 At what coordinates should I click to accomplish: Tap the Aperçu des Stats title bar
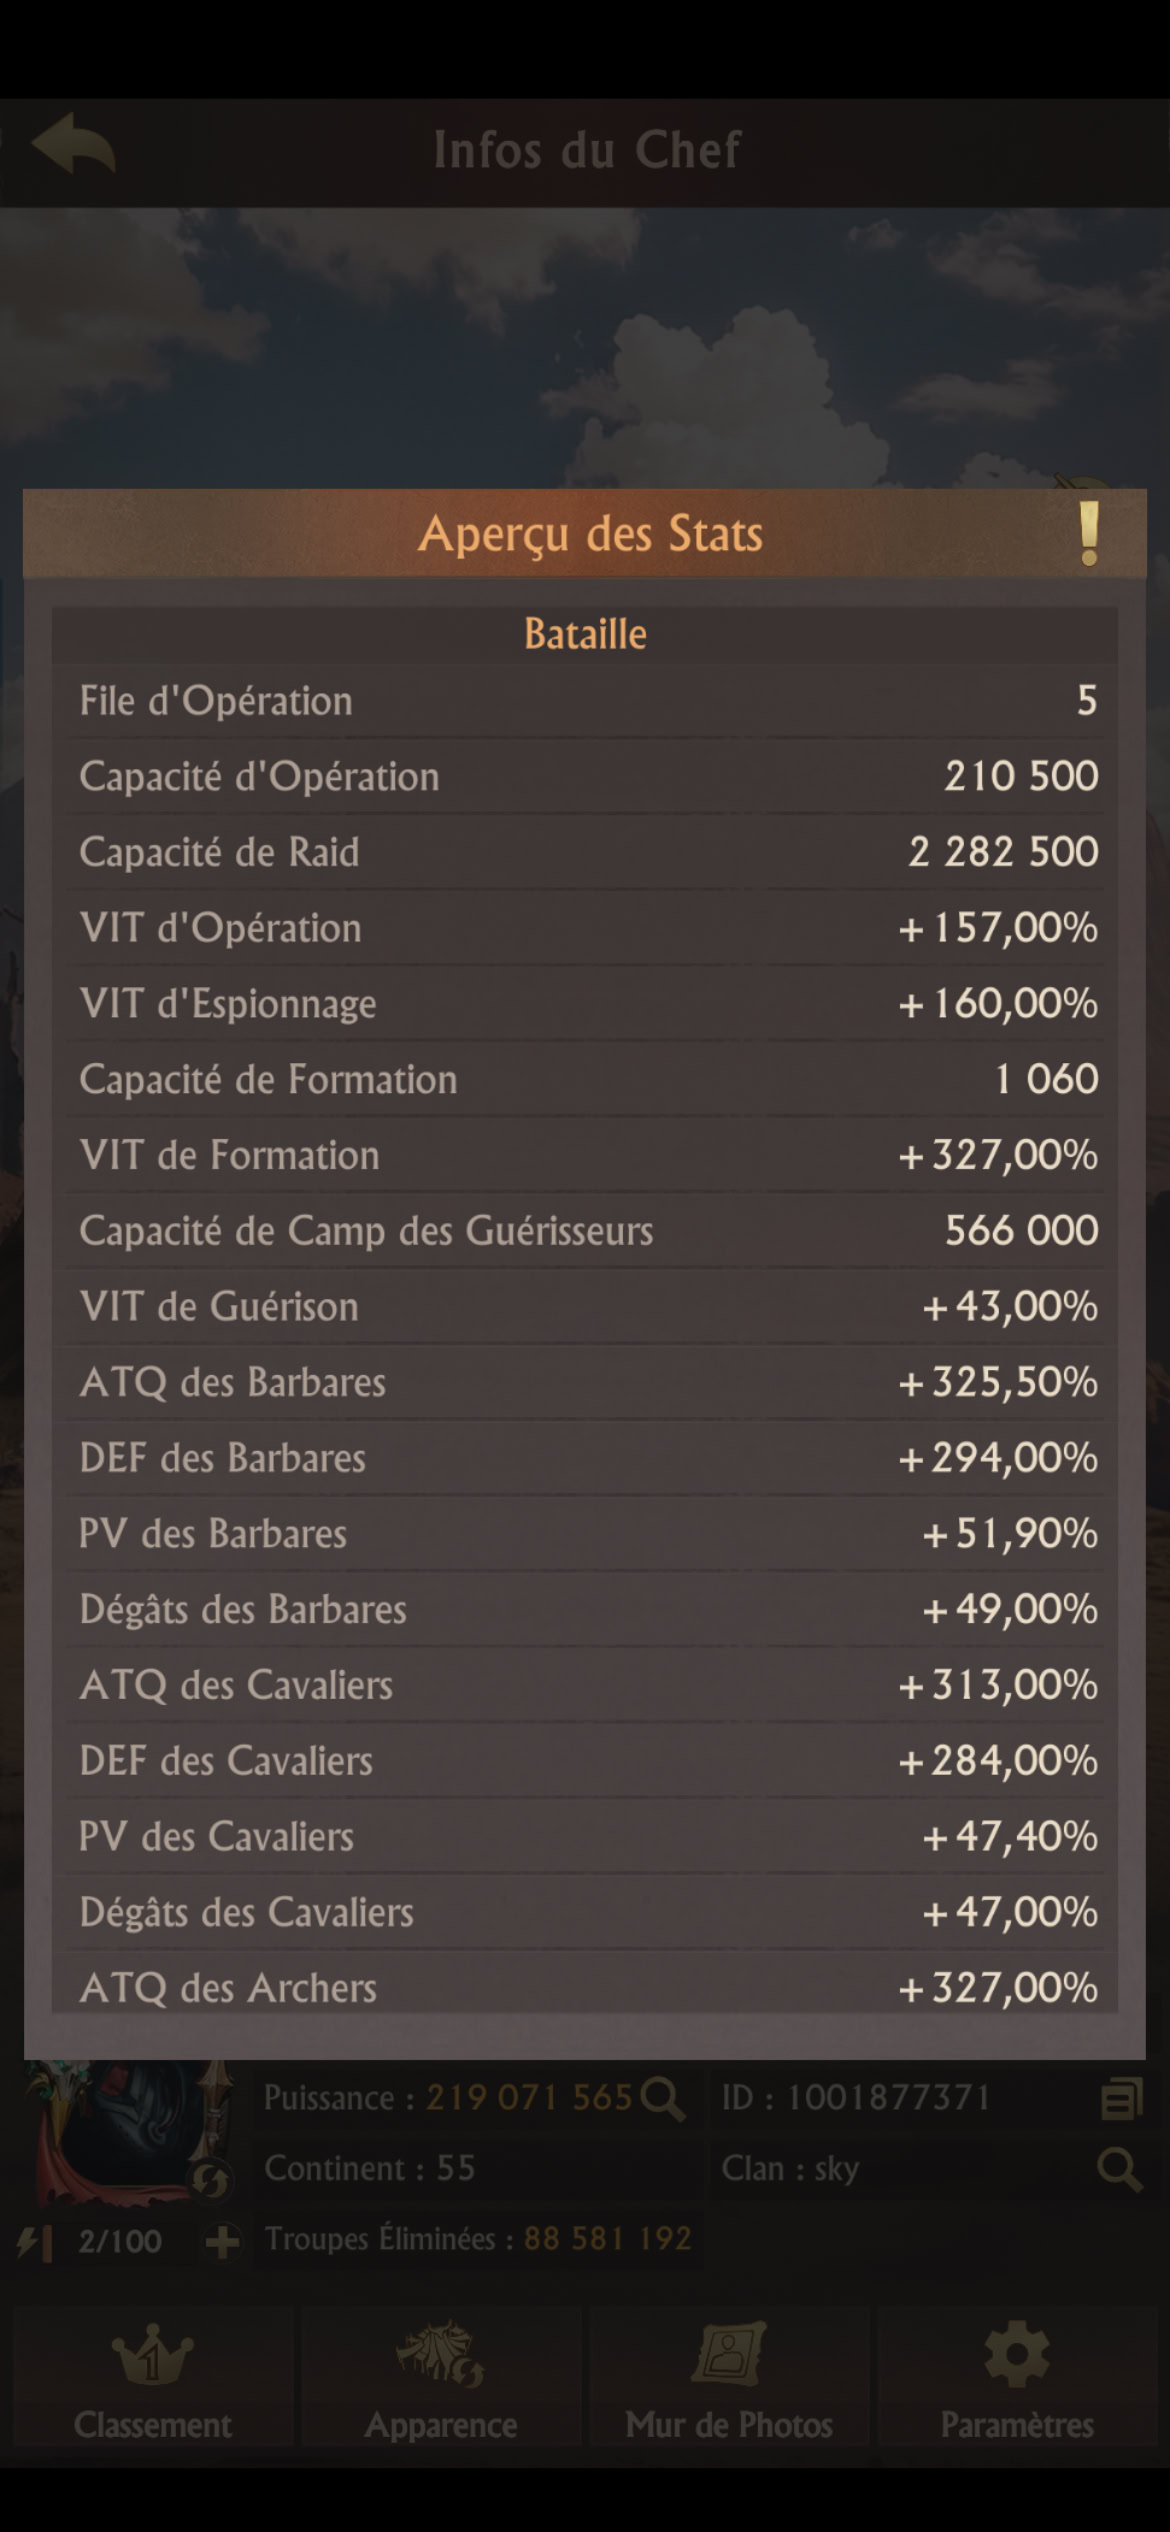point(588,533)
